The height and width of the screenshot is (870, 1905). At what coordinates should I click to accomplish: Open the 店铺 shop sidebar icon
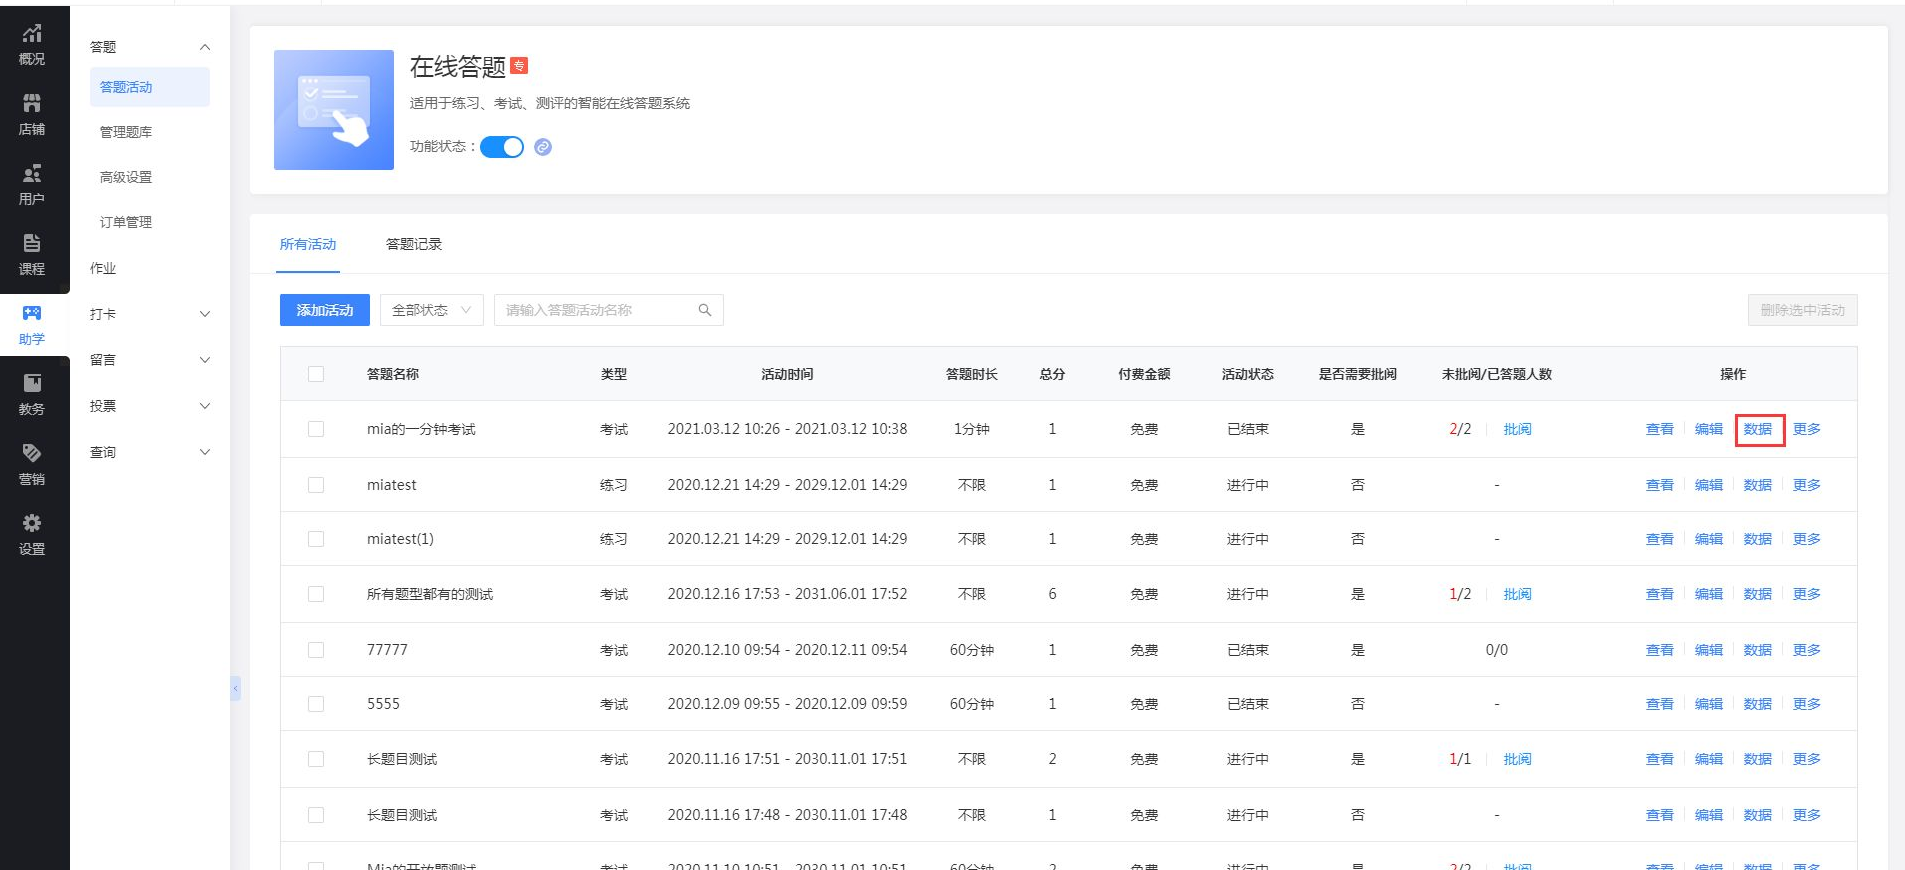coord(32,114)
